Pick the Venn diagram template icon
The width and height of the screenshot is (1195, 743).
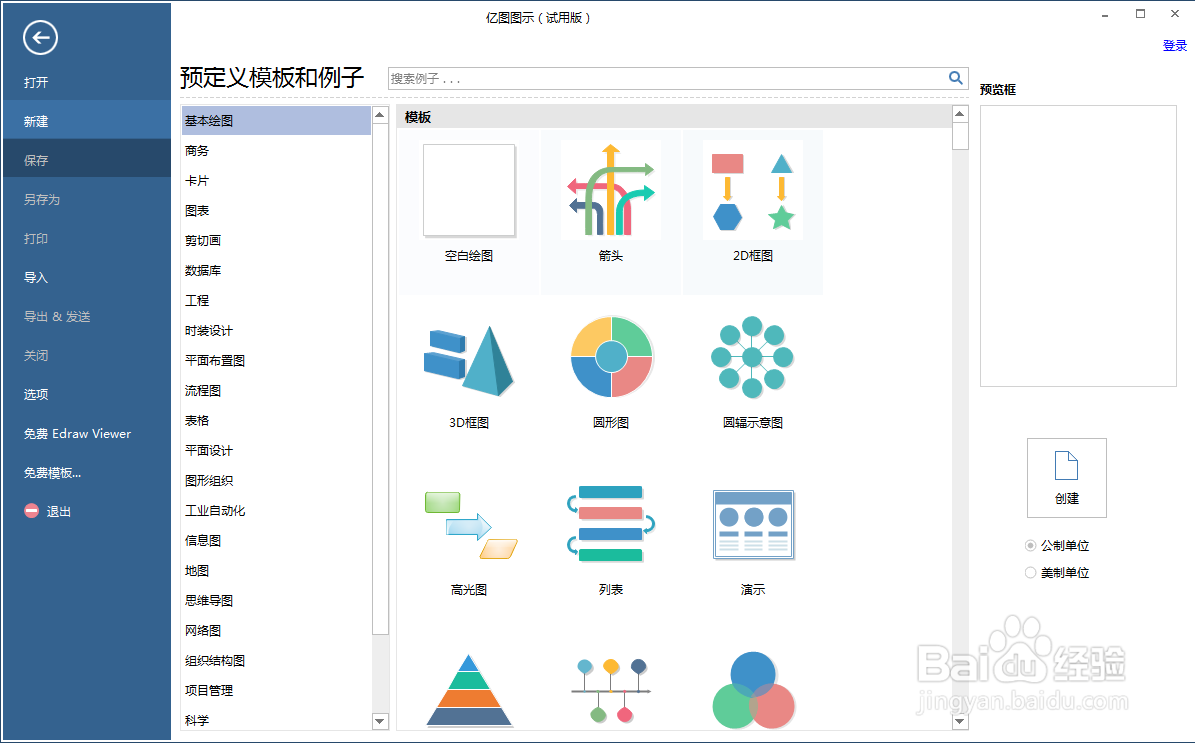753,690
